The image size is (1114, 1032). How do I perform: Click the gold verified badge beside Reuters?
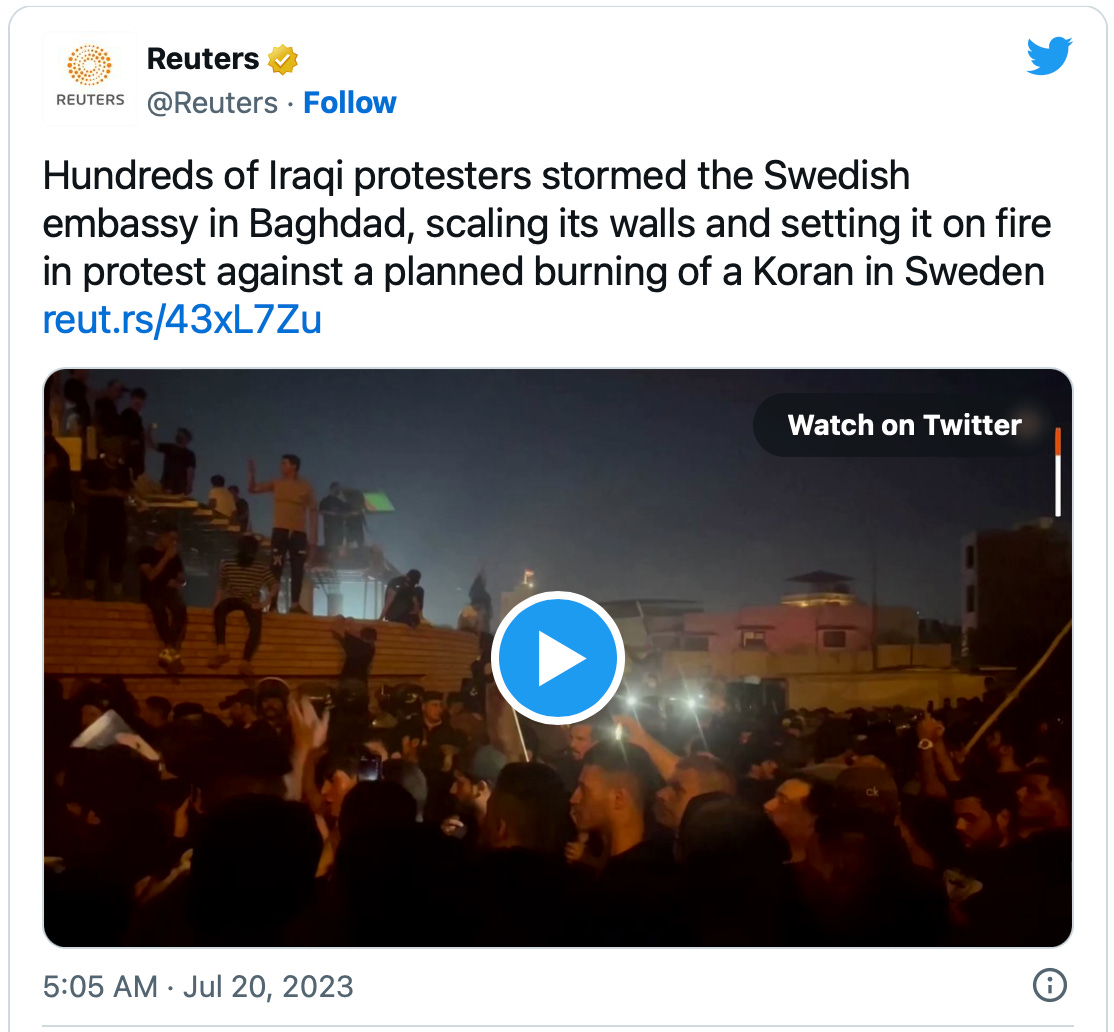coord(283,60)
